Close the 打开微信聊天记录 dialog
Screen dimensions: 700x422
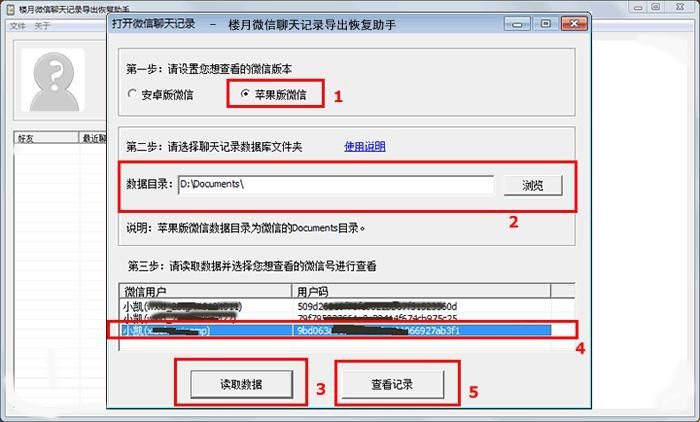click(x=574, y=24)
